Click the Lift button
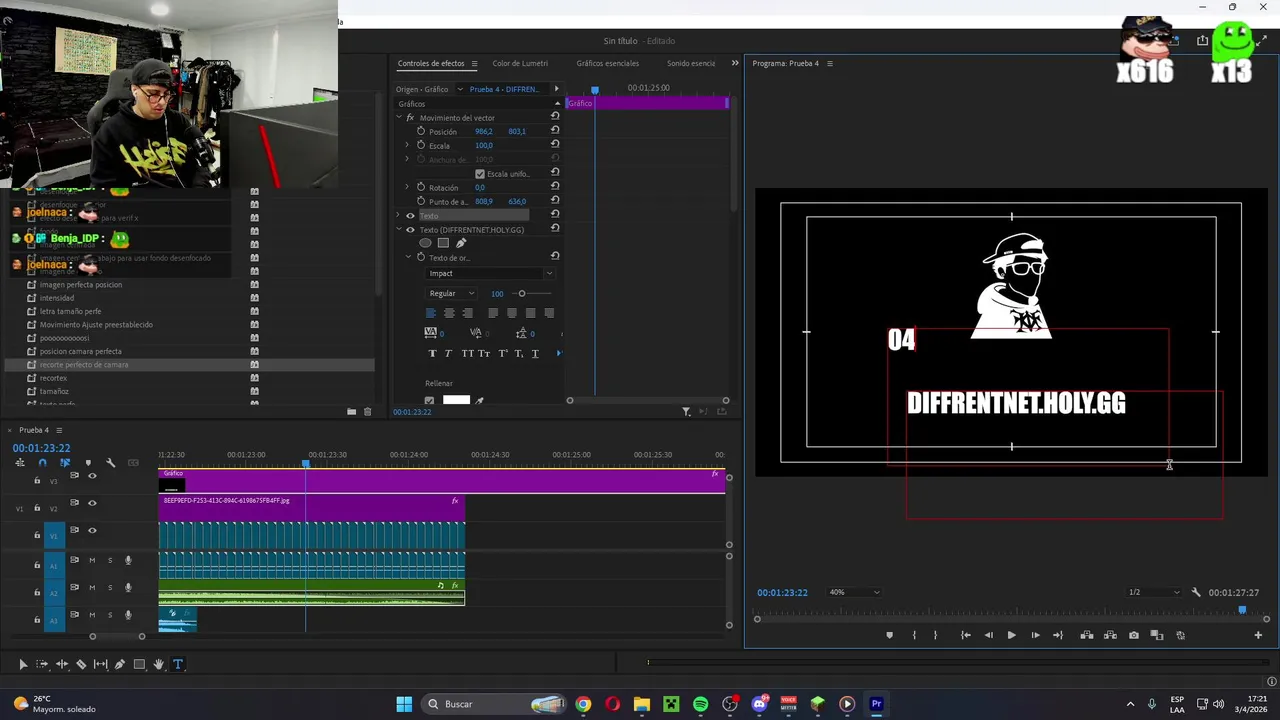 (x=1087, y=635)
